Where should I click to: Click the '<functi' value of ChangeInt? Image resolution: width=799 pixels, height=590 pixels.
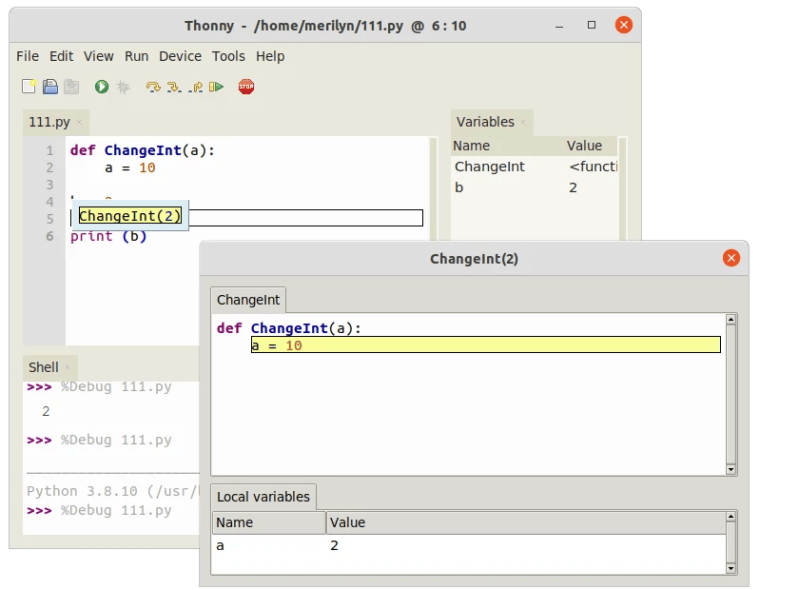click(x=593, y=167)
